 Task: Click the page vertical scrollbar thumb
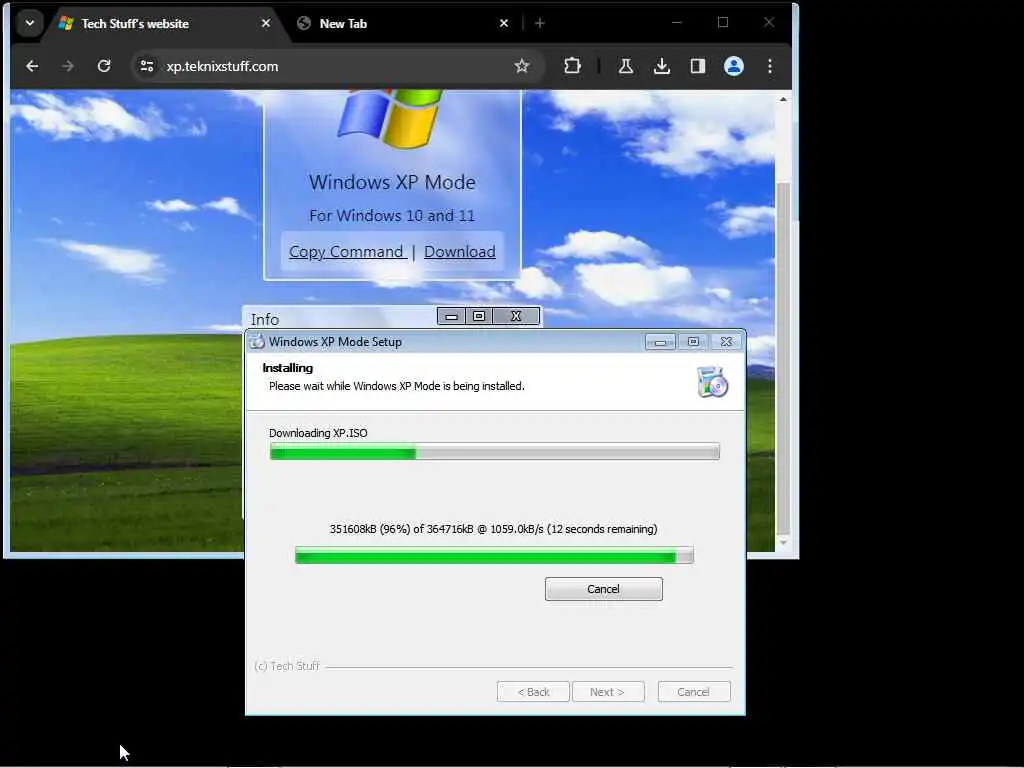pyautogui.click(x=783, y=359)
